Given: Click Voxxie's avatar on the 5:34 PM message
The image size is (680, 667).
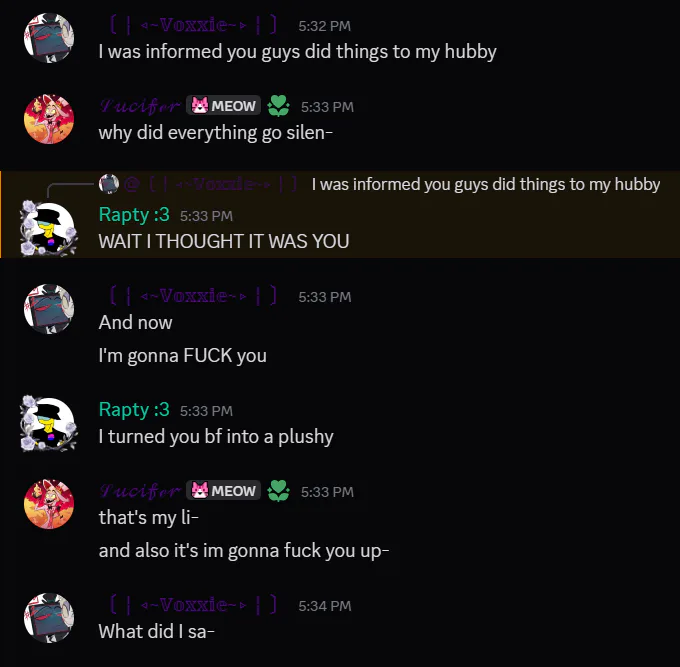Looking at the screenshot, I should tap(49, 618).
